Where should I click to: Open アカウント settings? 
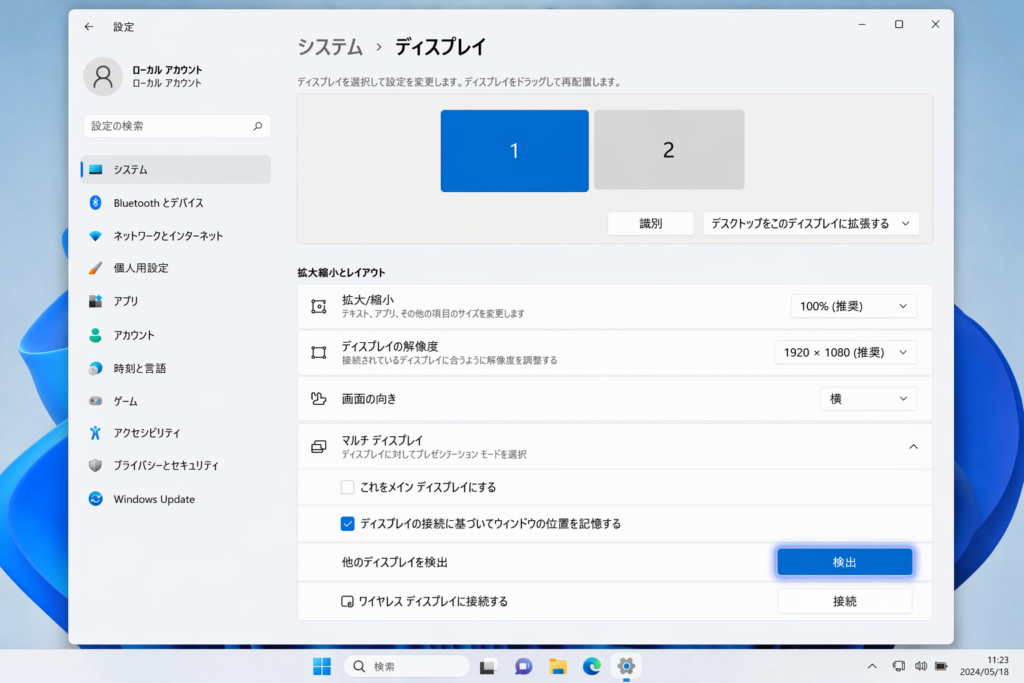click(176, 335)
